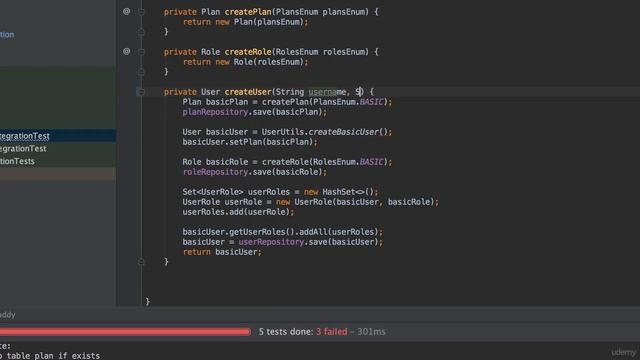Select the 'egrationTest' row below the highlighted one
Image resolution: width=640 pixels, height=360 pixels.
58,149
